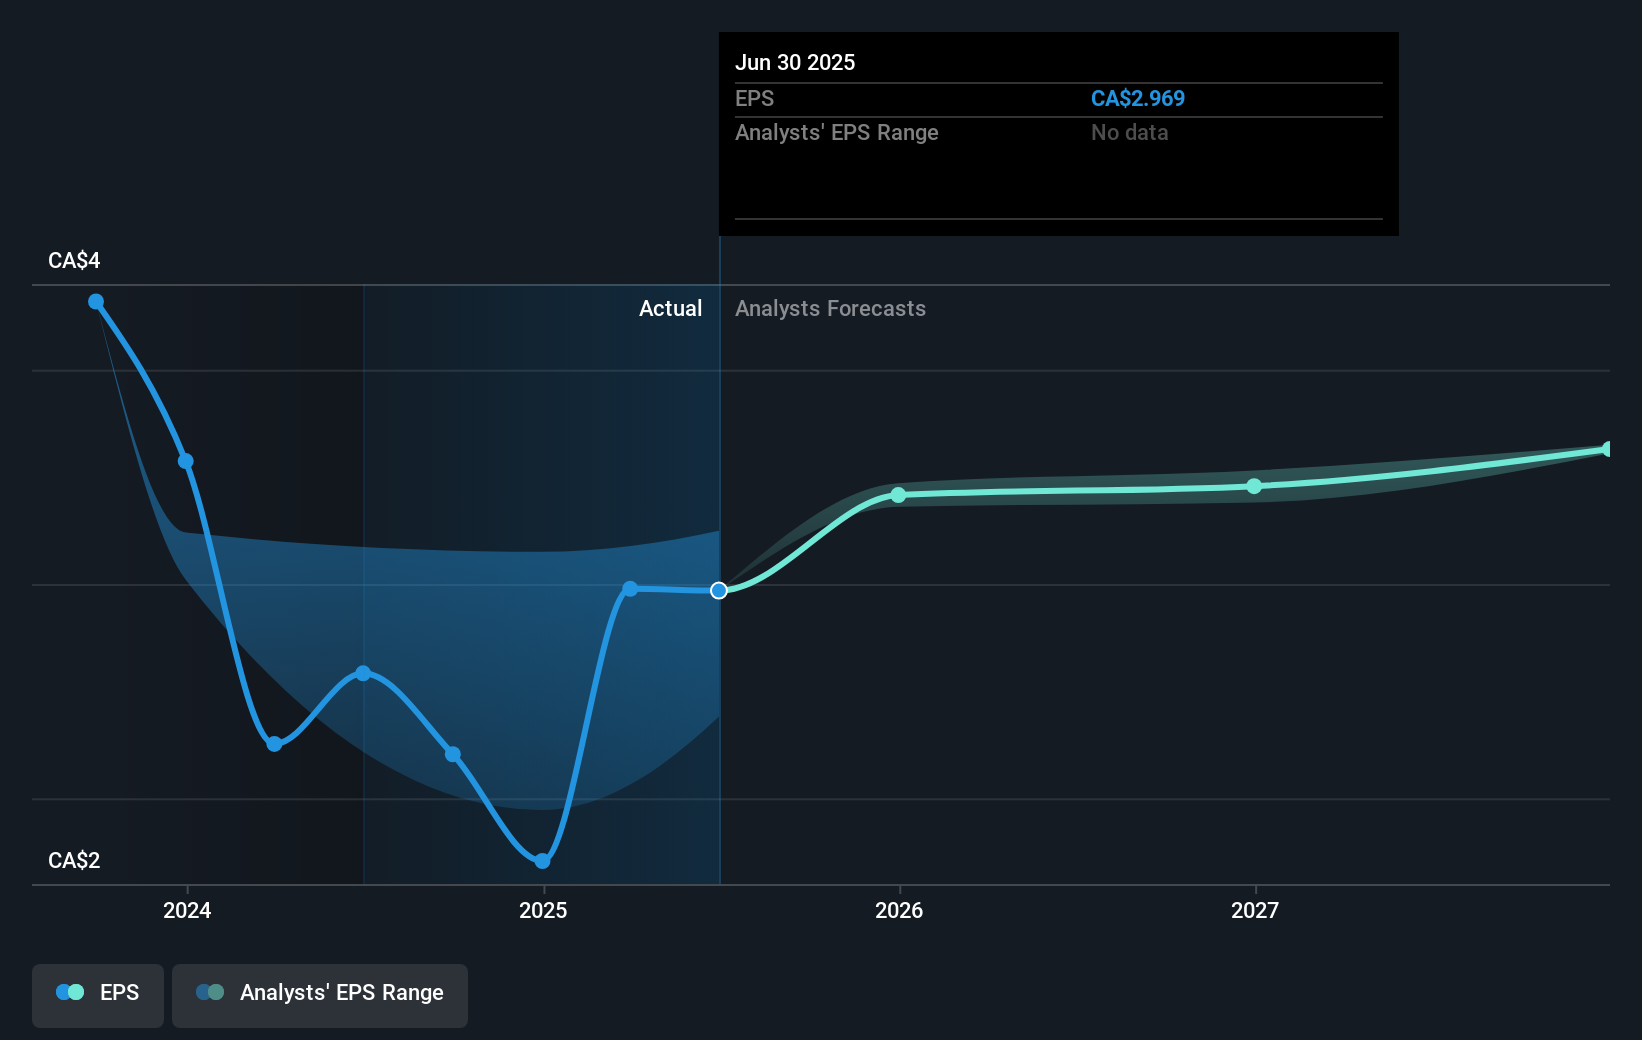The width and height of the screenshot is (1642, 1040).
Task: Click the 2025 x-axis label
Action: point(543,910)
